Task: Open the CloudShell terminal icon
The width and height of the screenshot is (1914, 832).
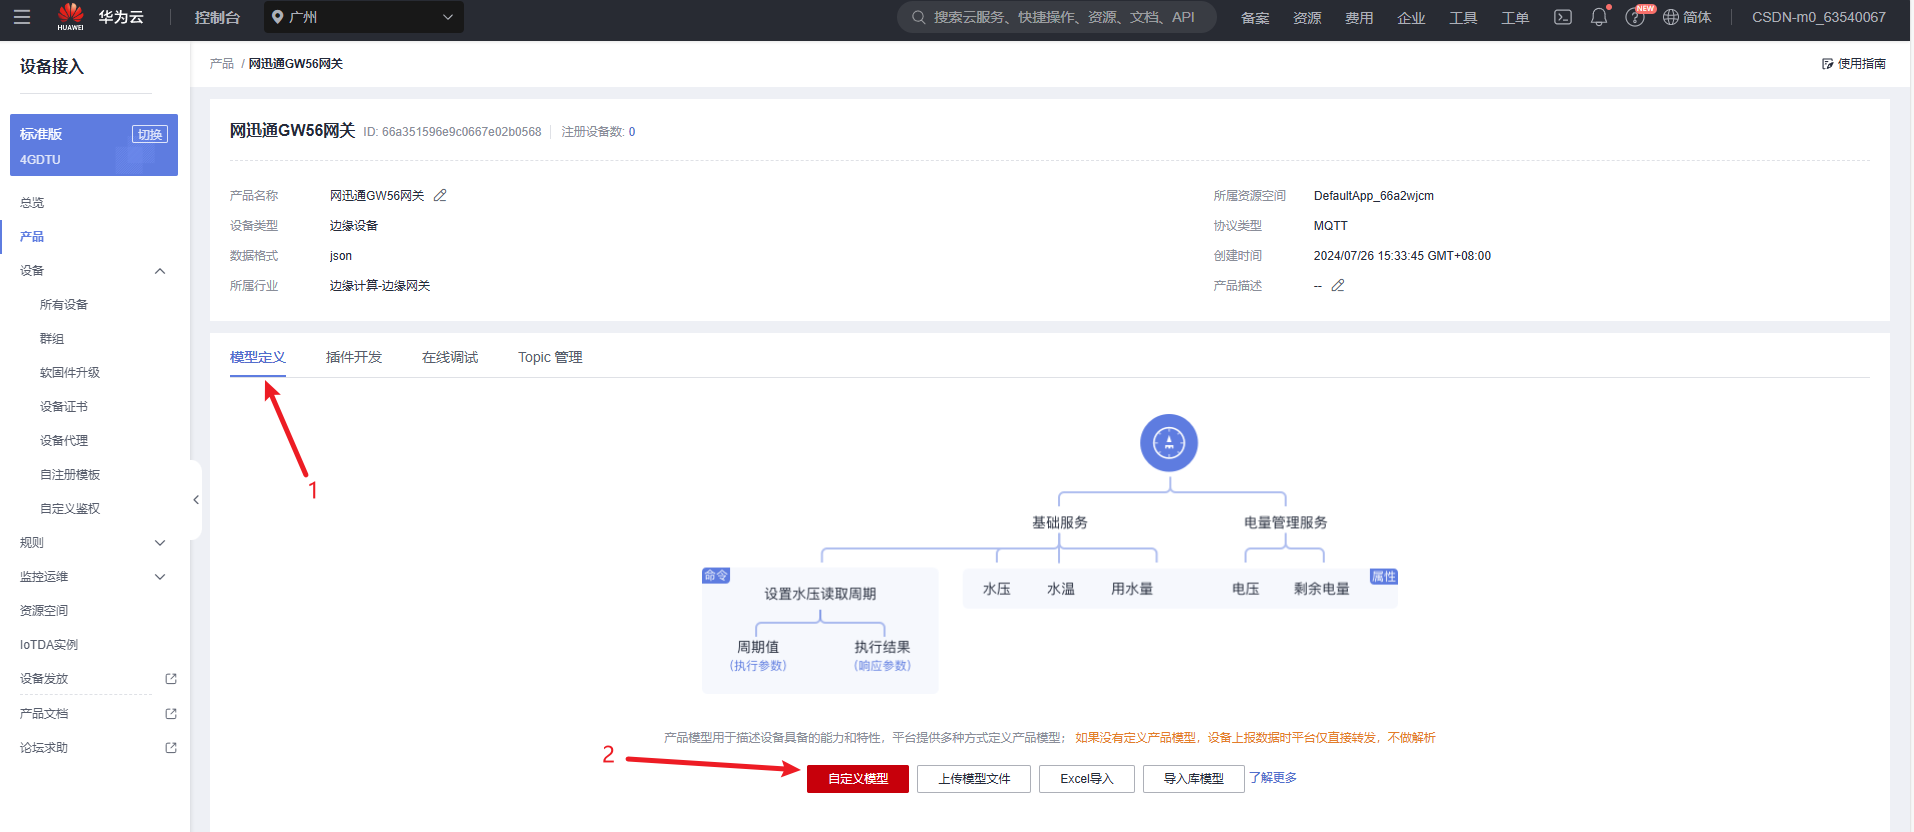Action: pyautogui.click(x=1562, y=17)
